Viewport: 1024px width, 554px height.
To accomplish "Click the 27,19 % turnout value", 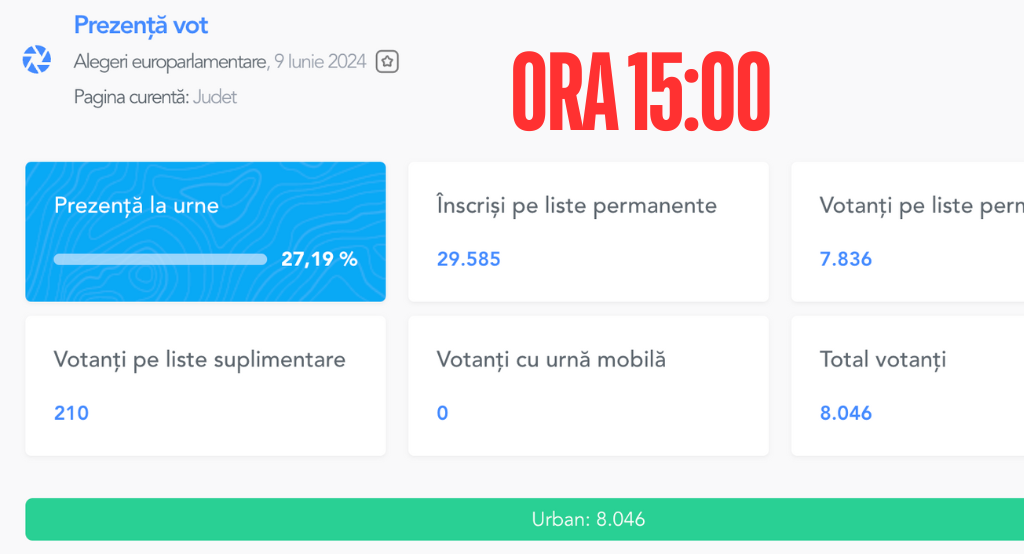I will (319, 259).
